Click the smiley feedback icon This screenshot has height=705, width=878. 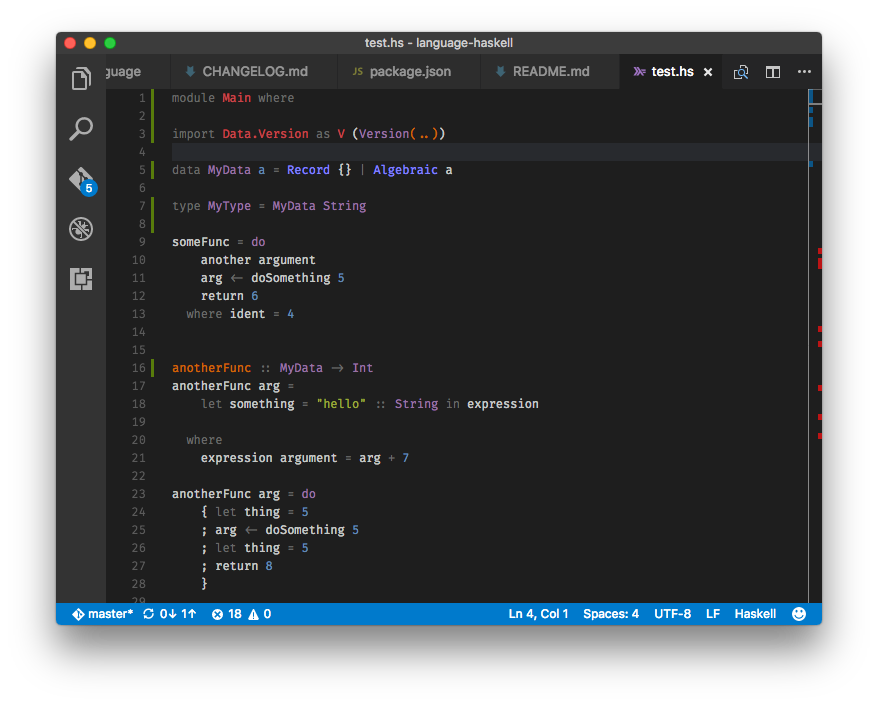click(799, 614)
